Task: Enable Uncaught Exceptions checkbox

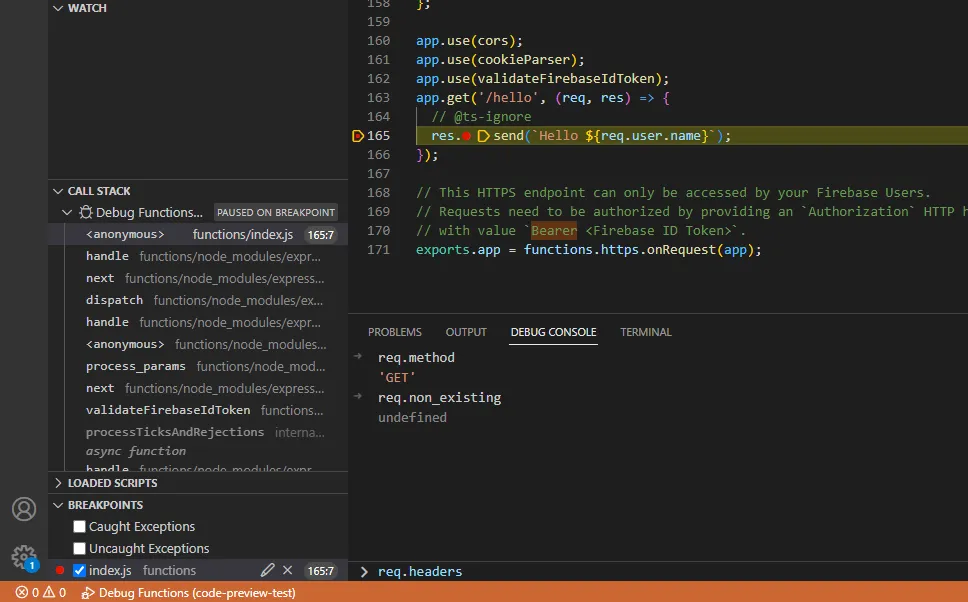Action: 80,549
